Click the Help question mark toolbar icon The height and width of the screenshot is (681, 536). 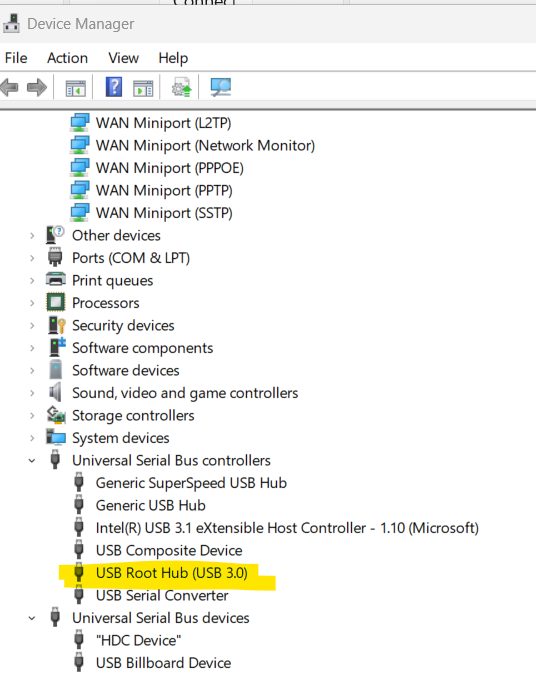[114, 87]
